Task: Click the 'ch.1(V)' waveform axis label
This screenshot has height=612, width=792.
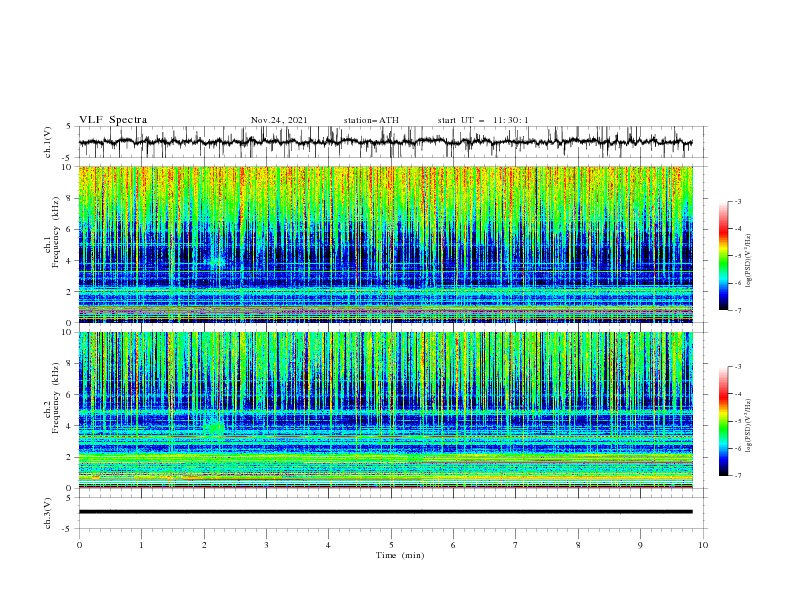Action: pos(48,142)
